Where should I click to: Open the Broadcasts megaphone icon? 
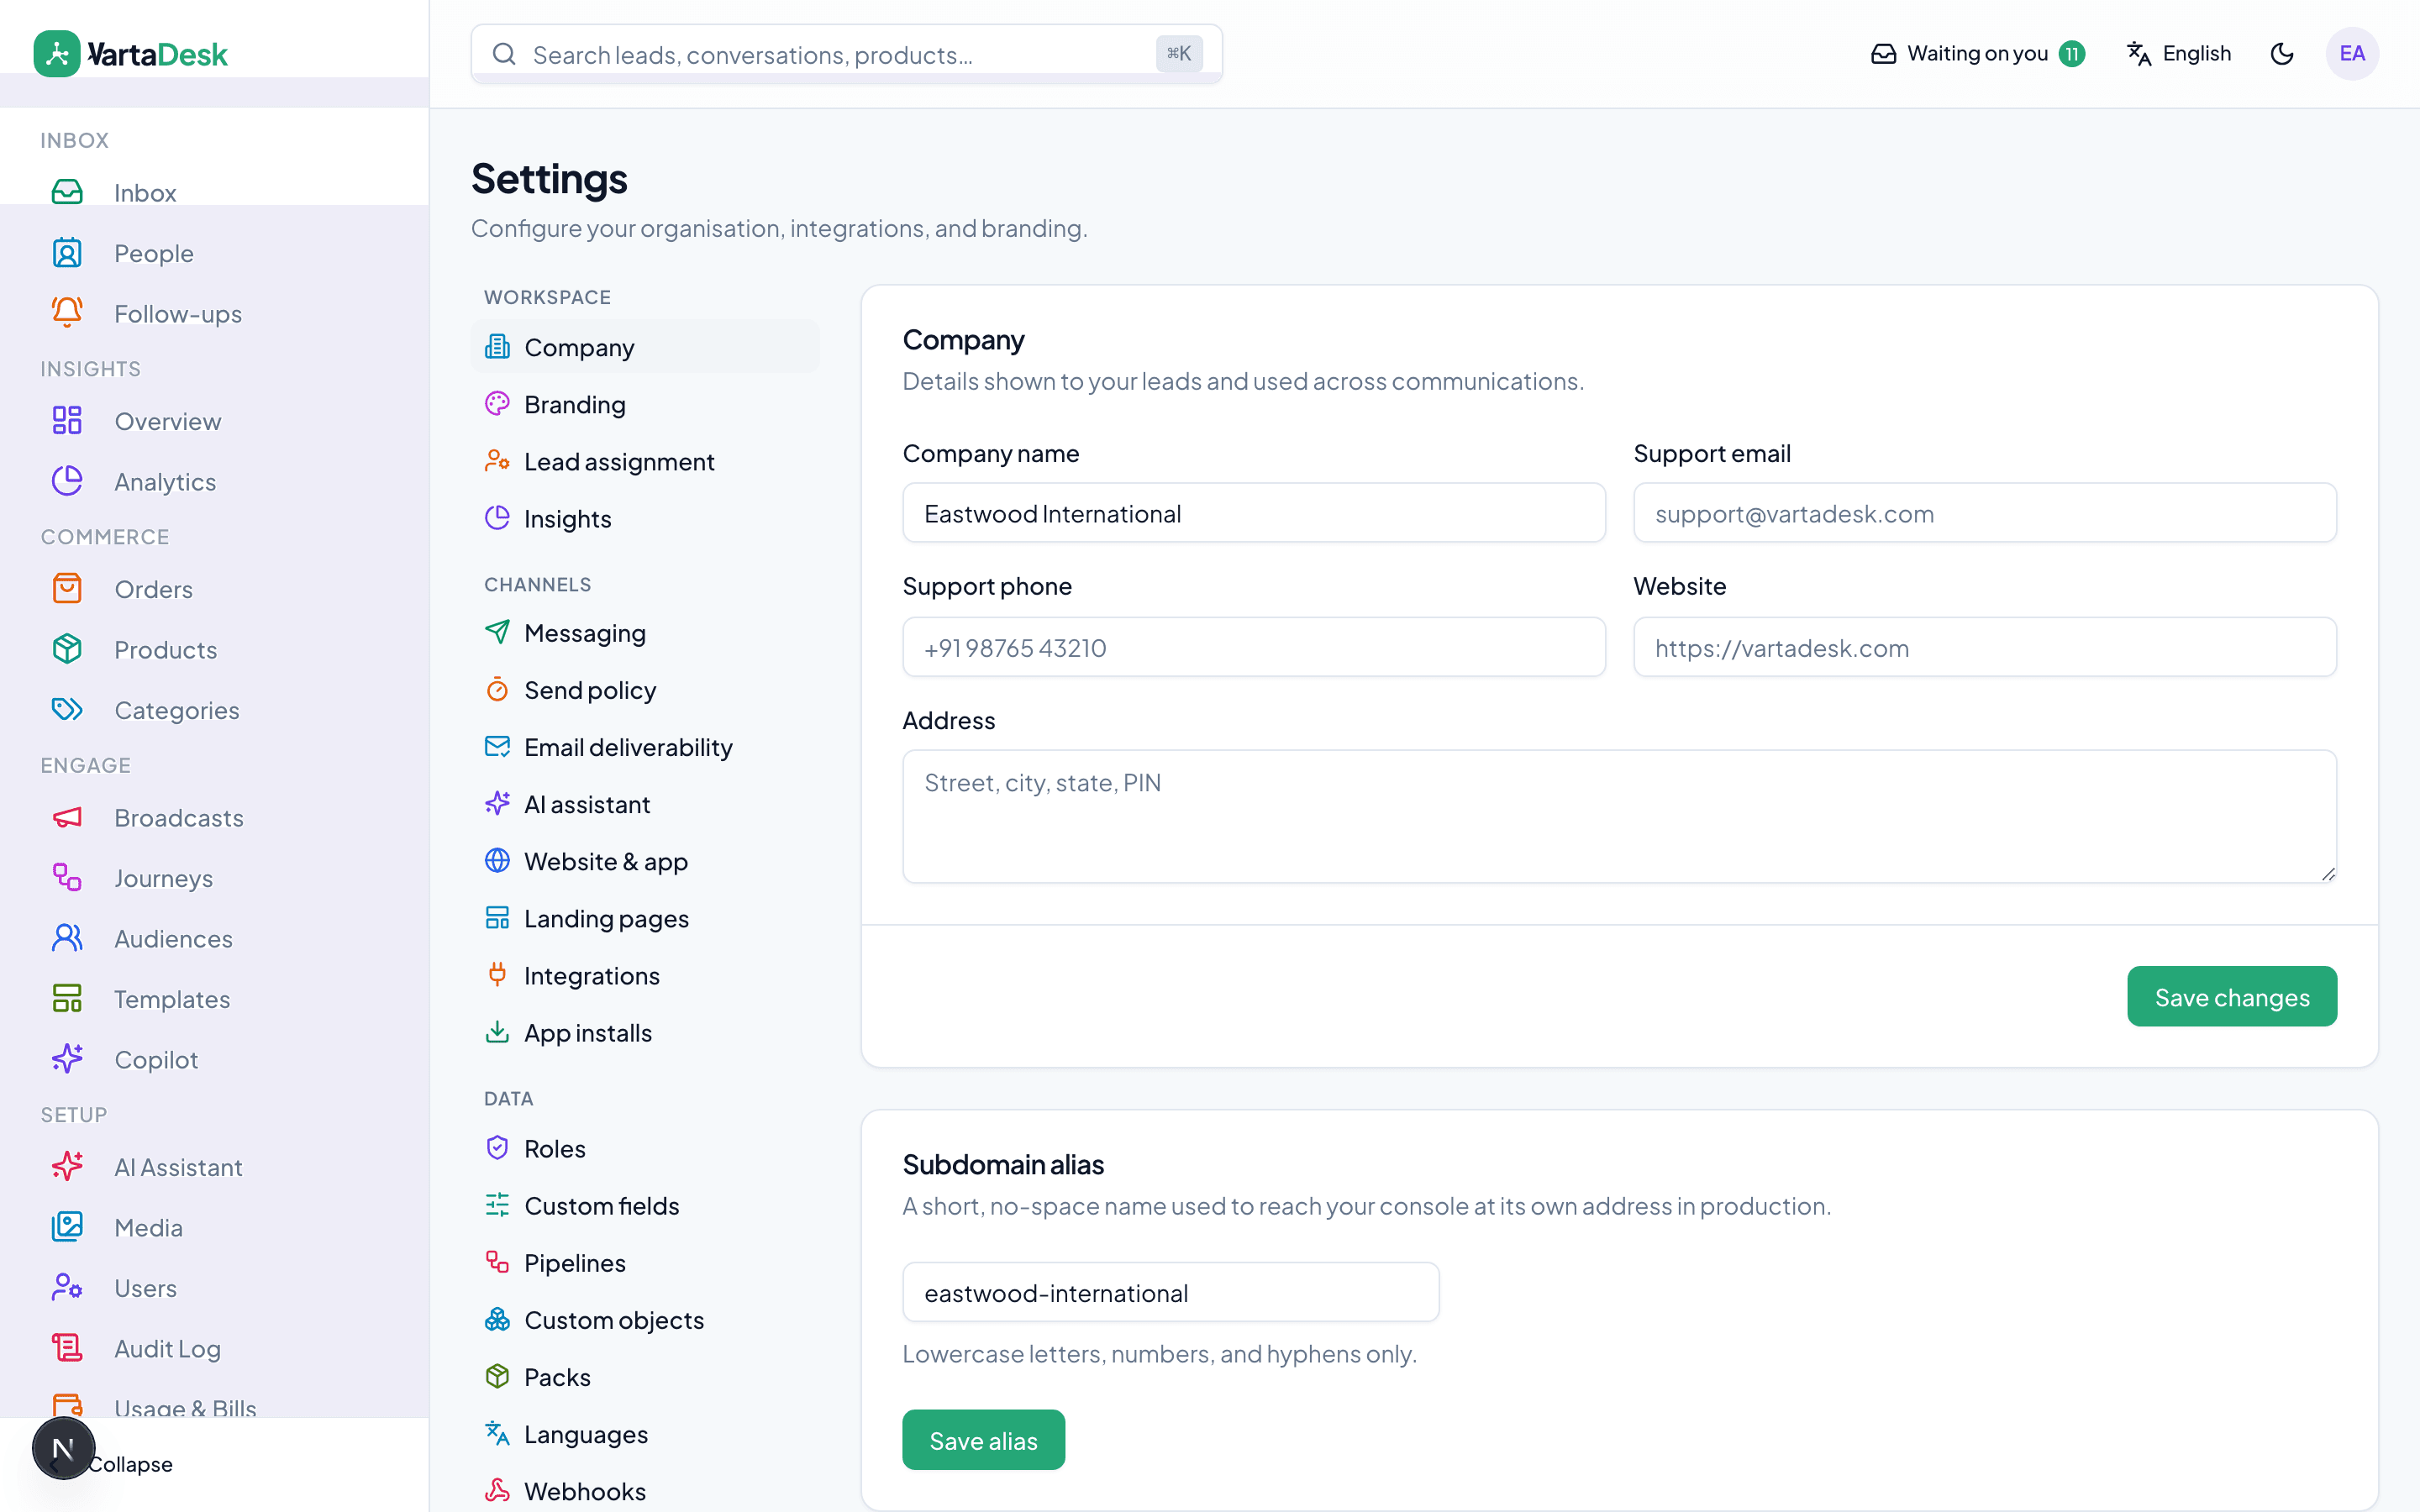pos(67,818)
